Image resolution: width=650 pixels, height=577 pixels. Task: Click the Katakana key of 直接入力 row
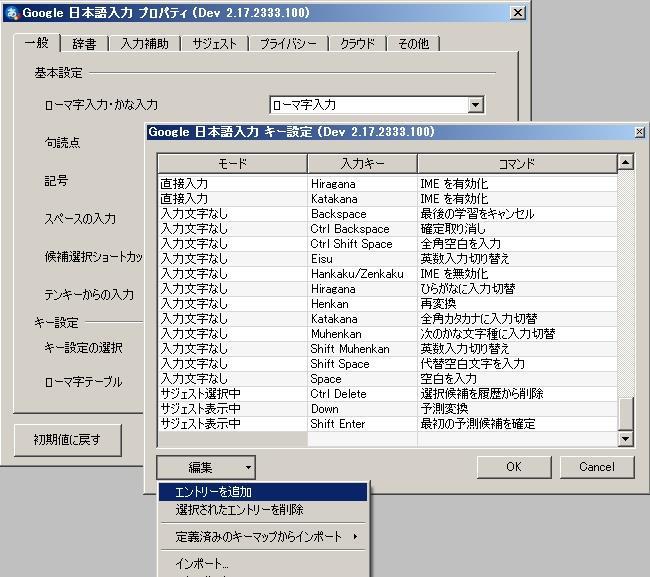tap(362, 199)
